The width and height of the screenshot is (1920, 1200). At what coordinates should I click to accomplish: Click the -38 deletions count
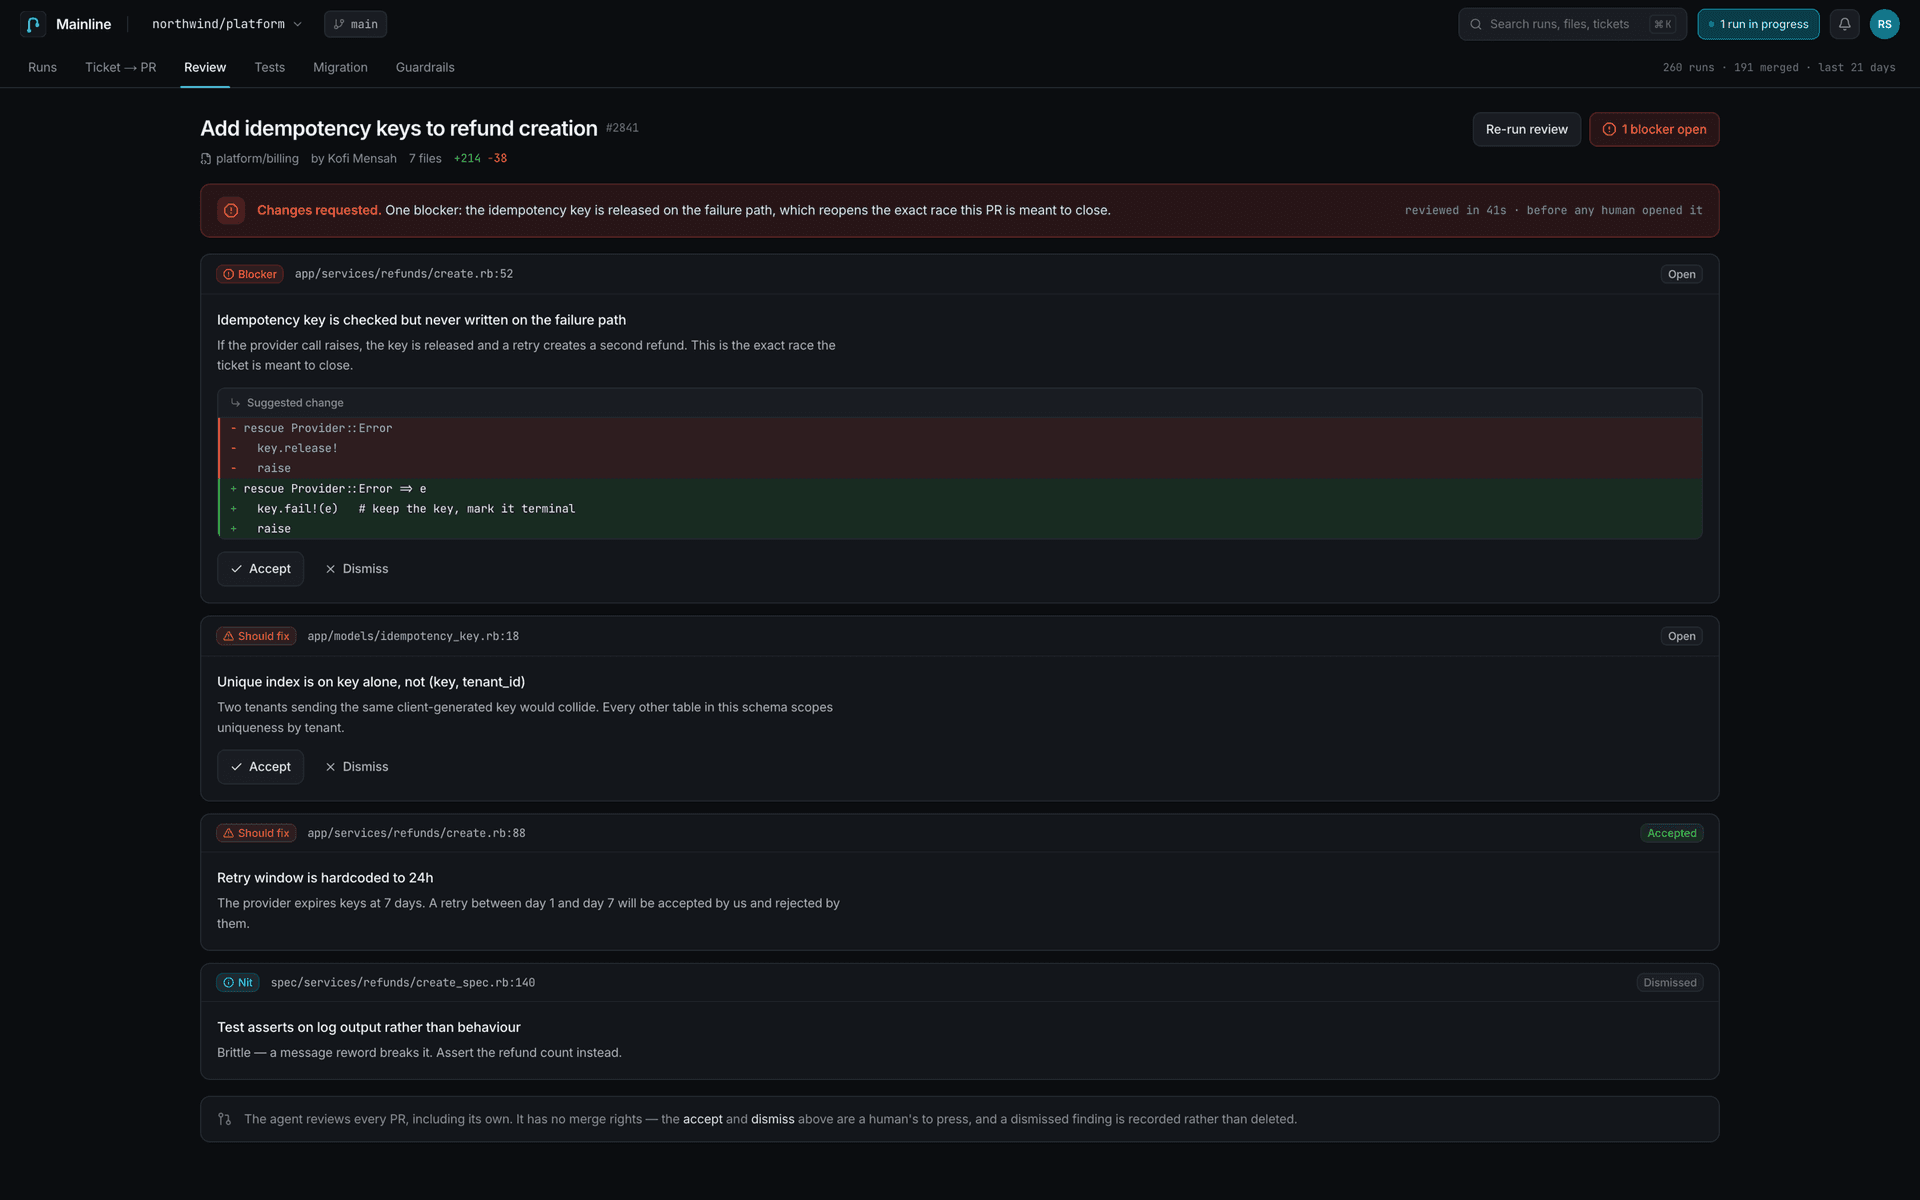[x=497, y=158]
